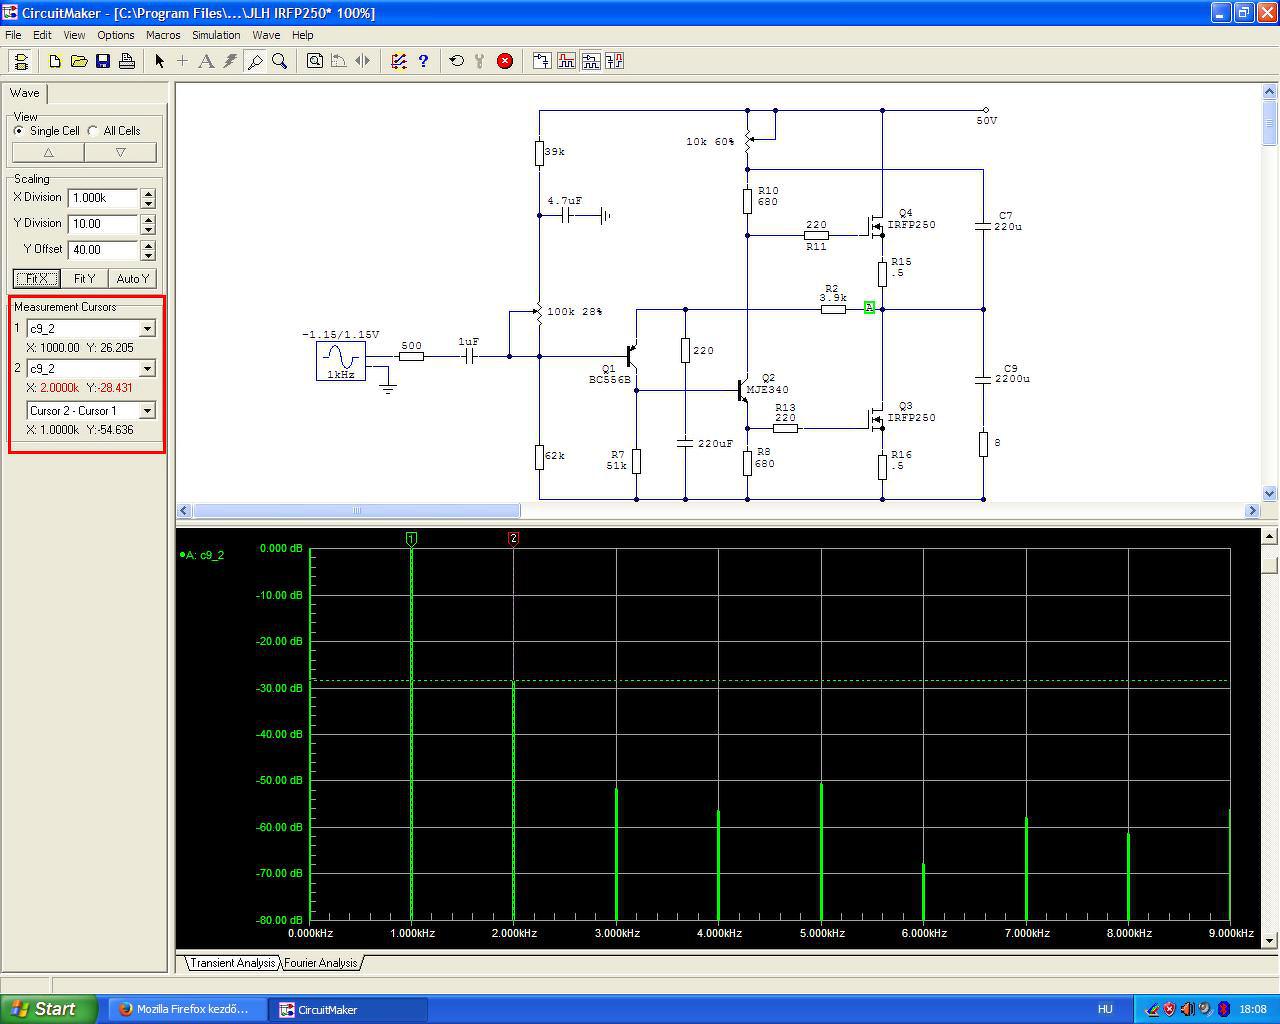The width and height of the screenshot is (1280, 1024).
Task: Select the Text tool (A icon)
Action: click(206, 61)
